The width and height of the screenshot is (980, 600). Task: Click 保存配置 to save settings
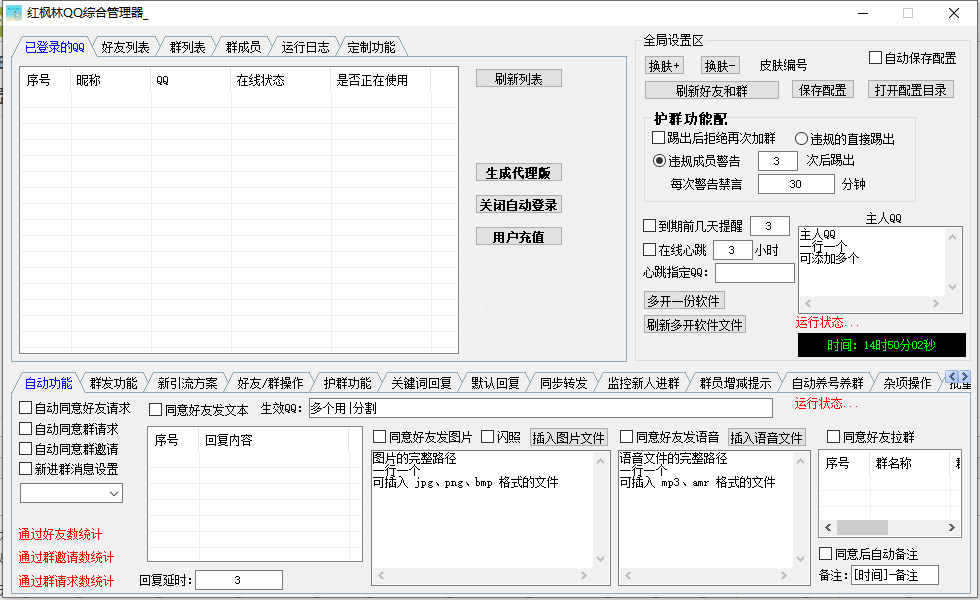pyautogui.click(x=823, y=90)
